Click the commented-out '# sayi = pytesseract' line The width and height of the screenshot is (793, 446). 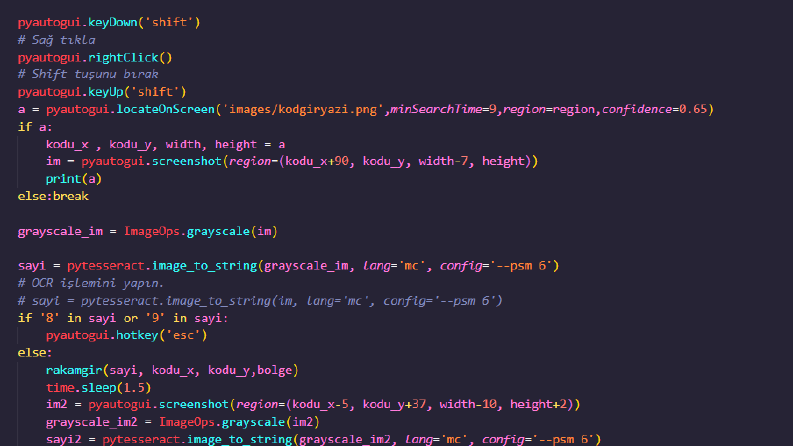[x=260, y=301]
